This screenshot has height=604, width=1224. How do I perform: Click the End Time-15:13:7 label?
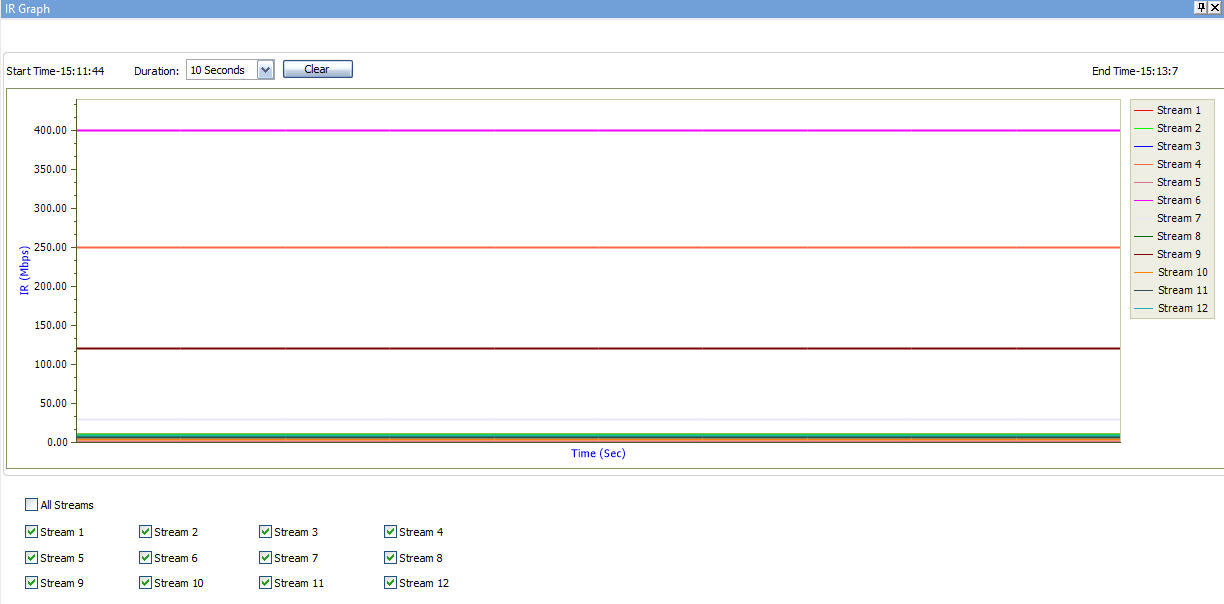pos(1135,71)
